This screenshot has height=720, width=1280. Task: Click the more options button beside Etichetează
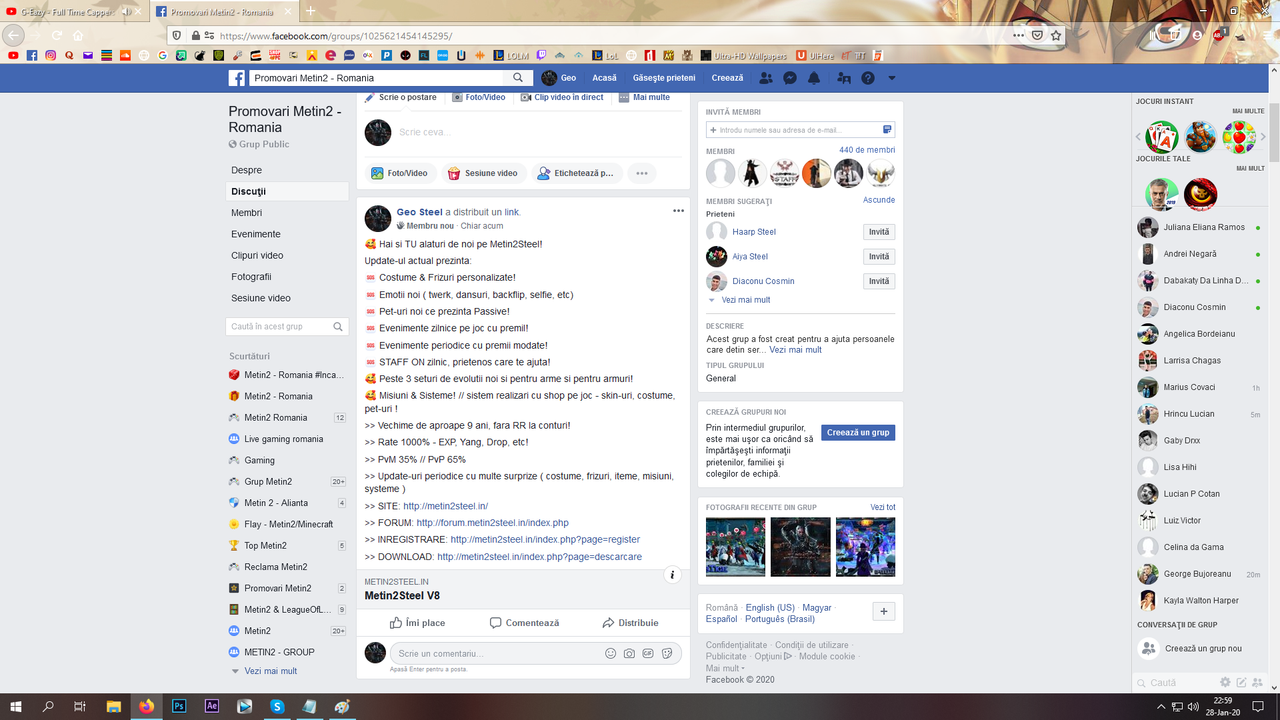coord(642,173)
